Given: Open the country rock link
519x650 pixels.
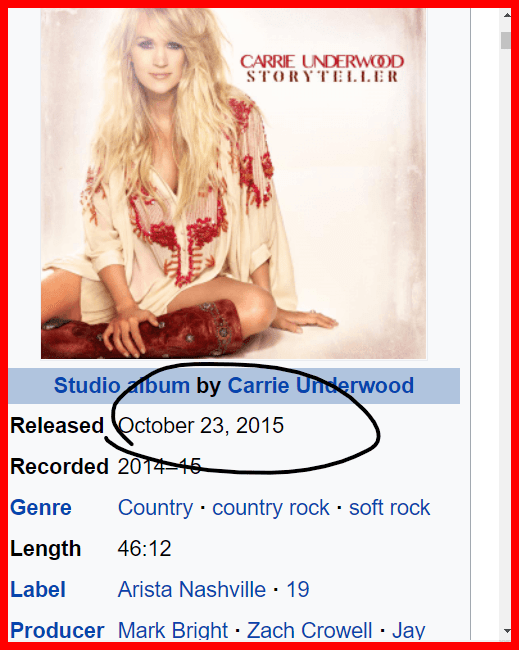Looking at the screenshot, I should click(271, 508).
